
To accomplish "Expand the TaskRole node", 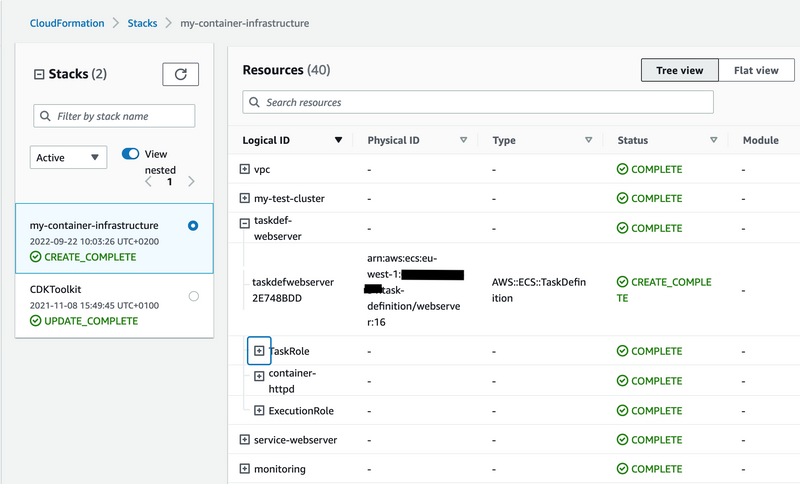I will (x=259, y=351).
